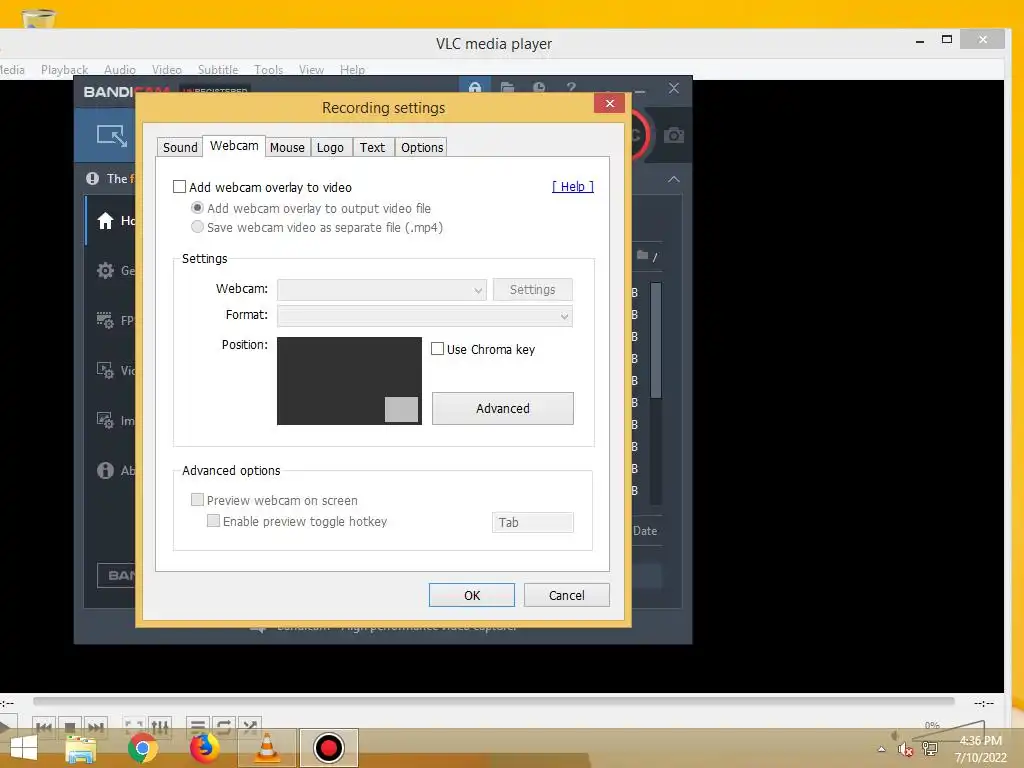Switch to the Webcam tab
Image resolution: width=1024 pixels, height=768 pixels.
pyautogui.click(x=234, y=146)
